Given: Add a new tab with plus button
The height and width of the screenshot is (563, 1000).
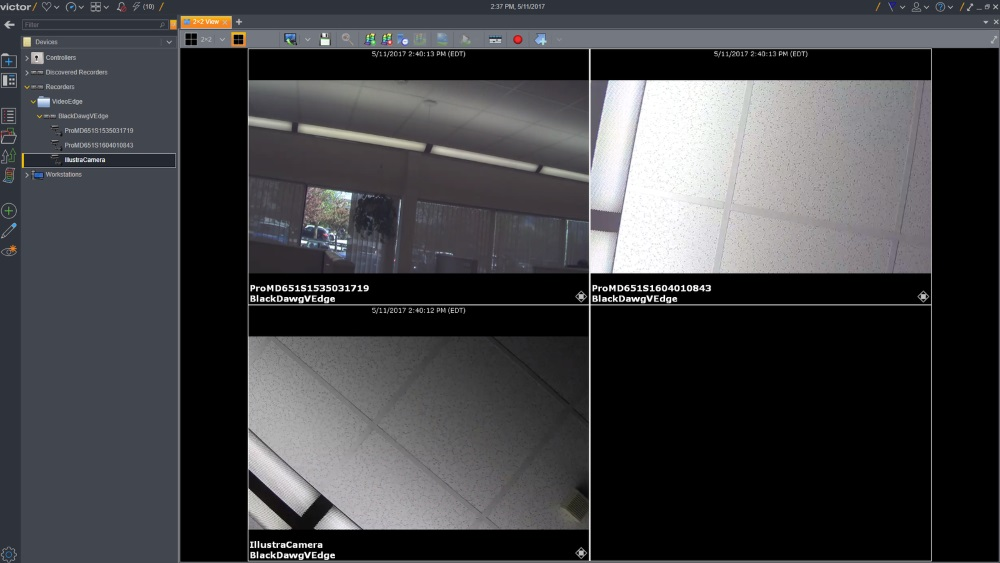Looking at the screenshot, I should (239, 21).
